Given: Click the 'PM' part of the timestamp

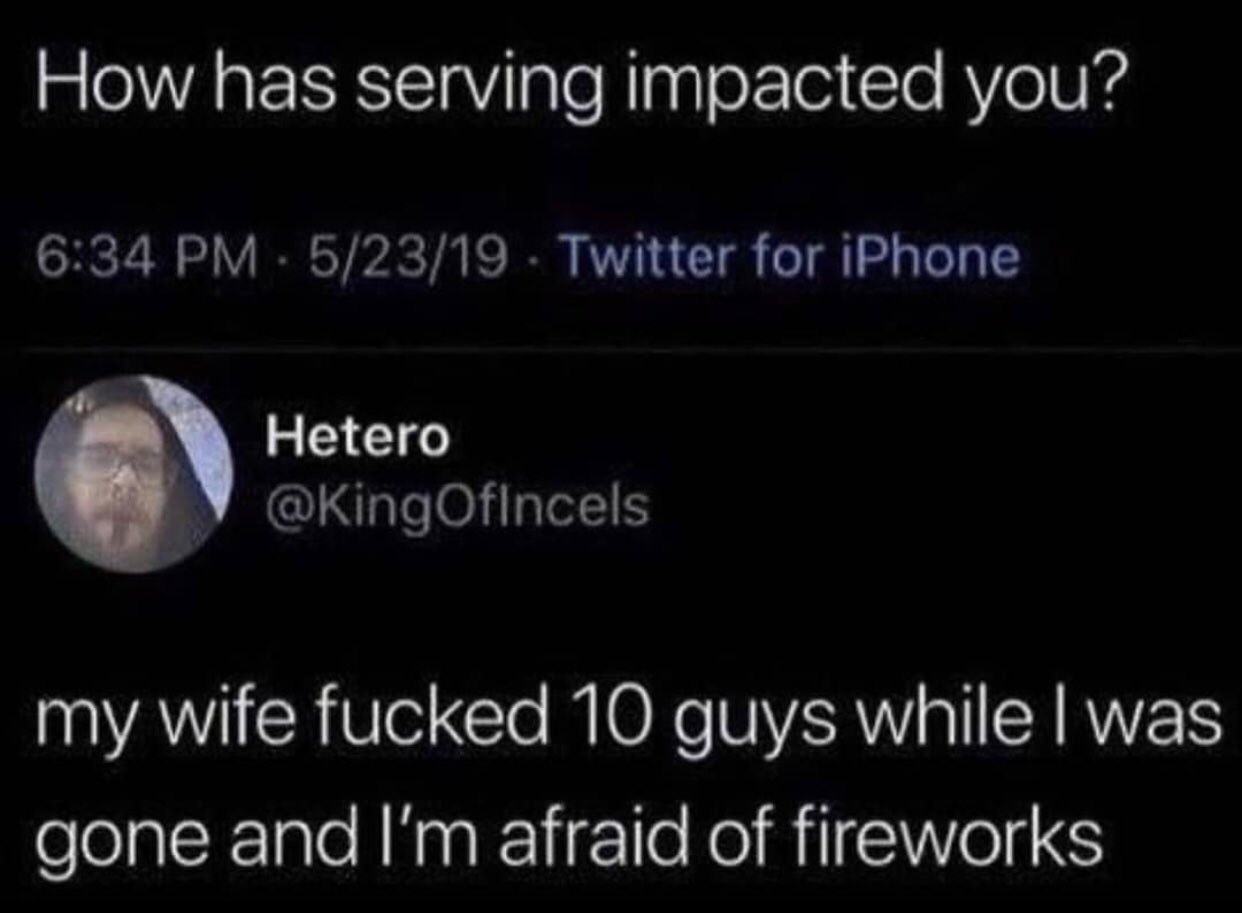Looking at the screenshot, I should 217,257.
